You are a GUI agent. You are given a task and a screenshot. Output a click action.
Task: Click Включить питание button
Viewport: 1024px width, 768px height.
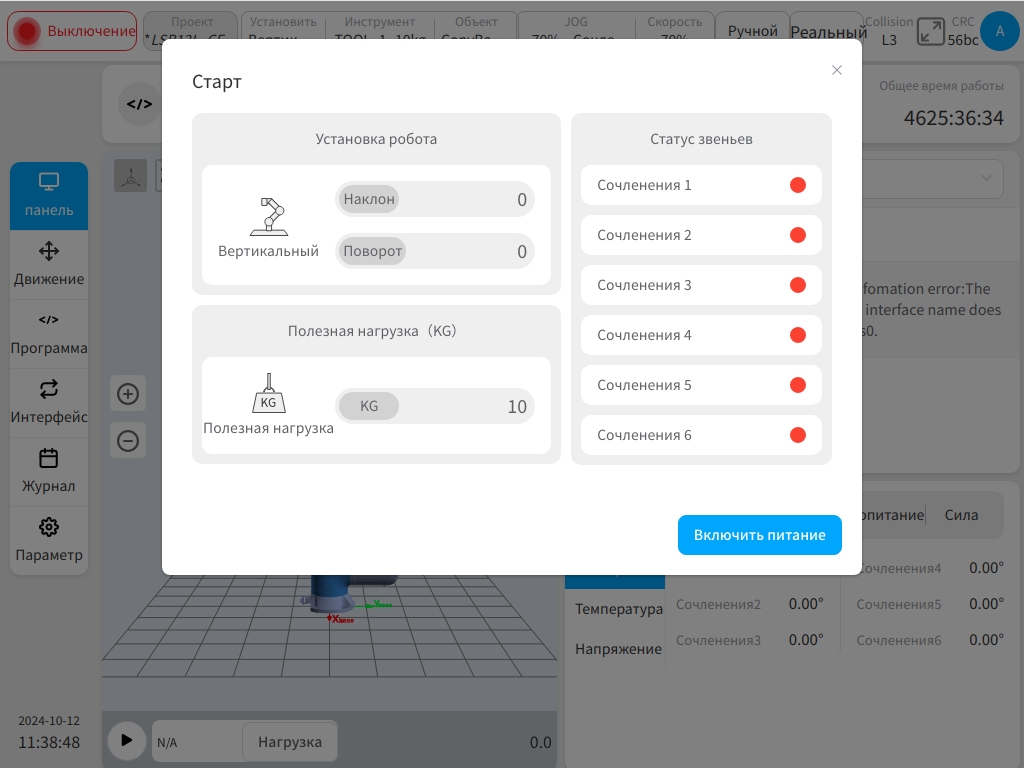760,535
